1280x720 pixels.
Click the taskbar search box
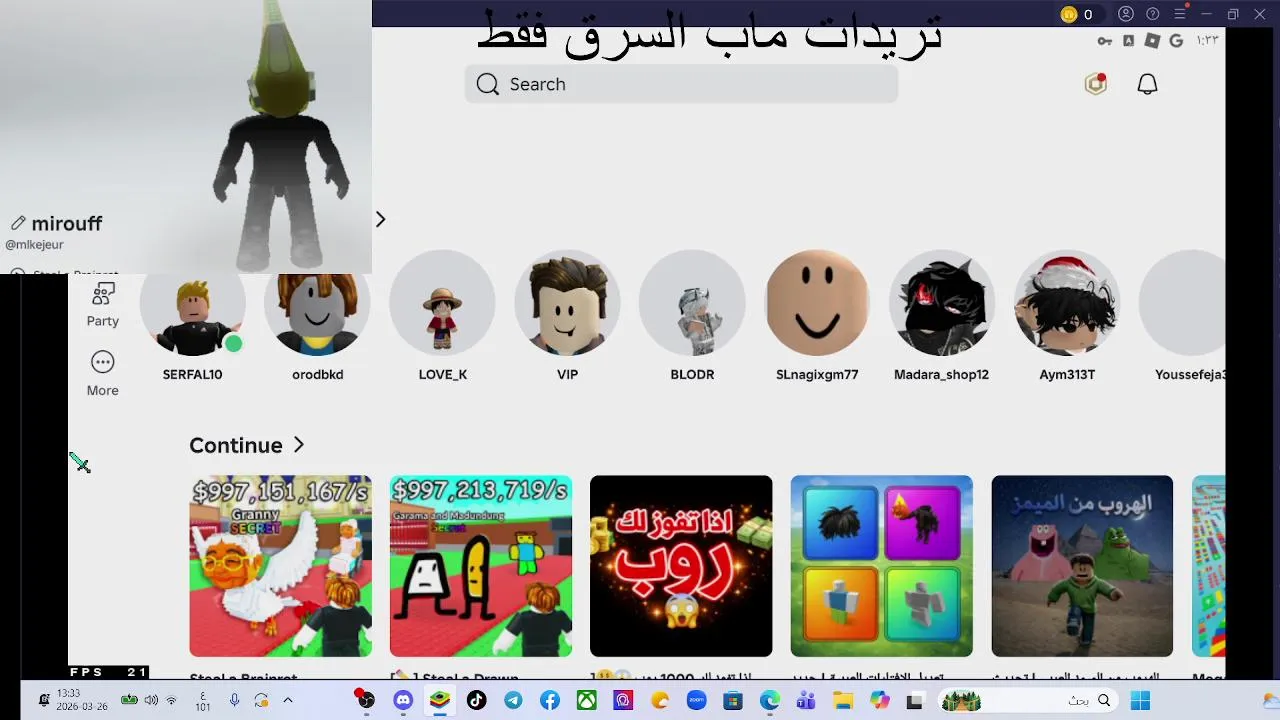[1028, 701]
